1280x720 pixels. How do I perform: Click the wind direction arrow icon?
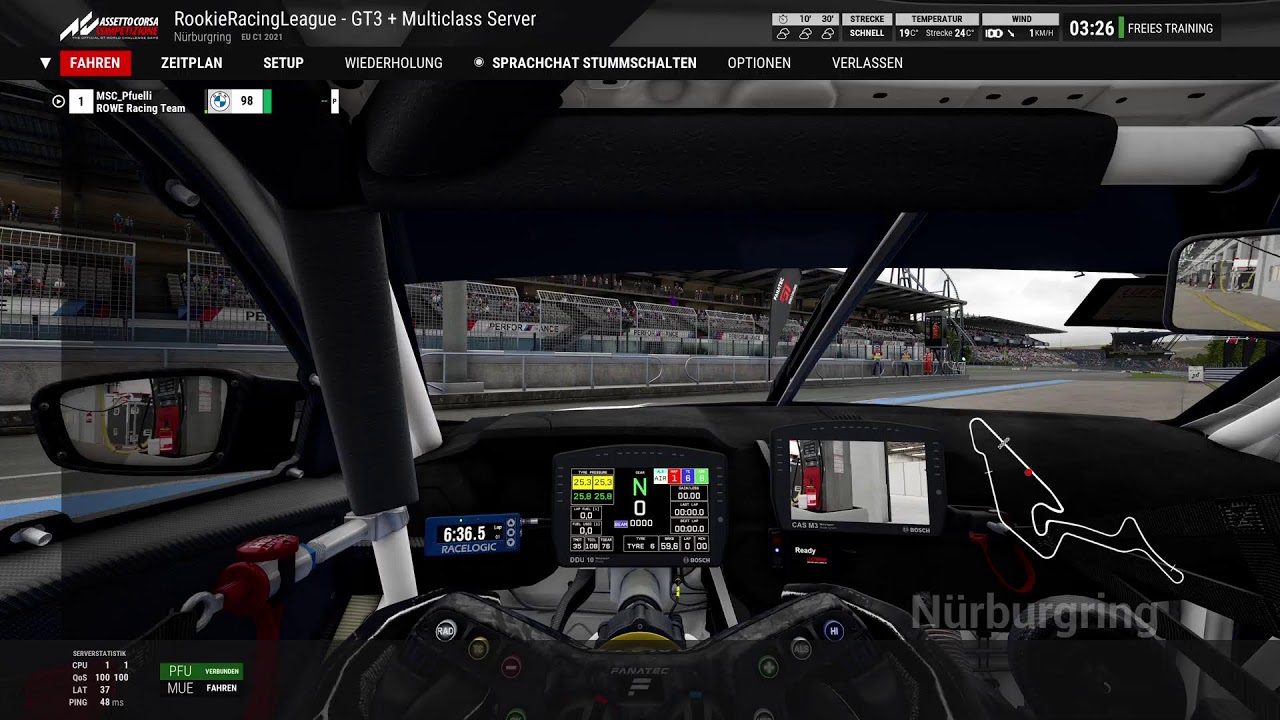[x=1011, y=33]
